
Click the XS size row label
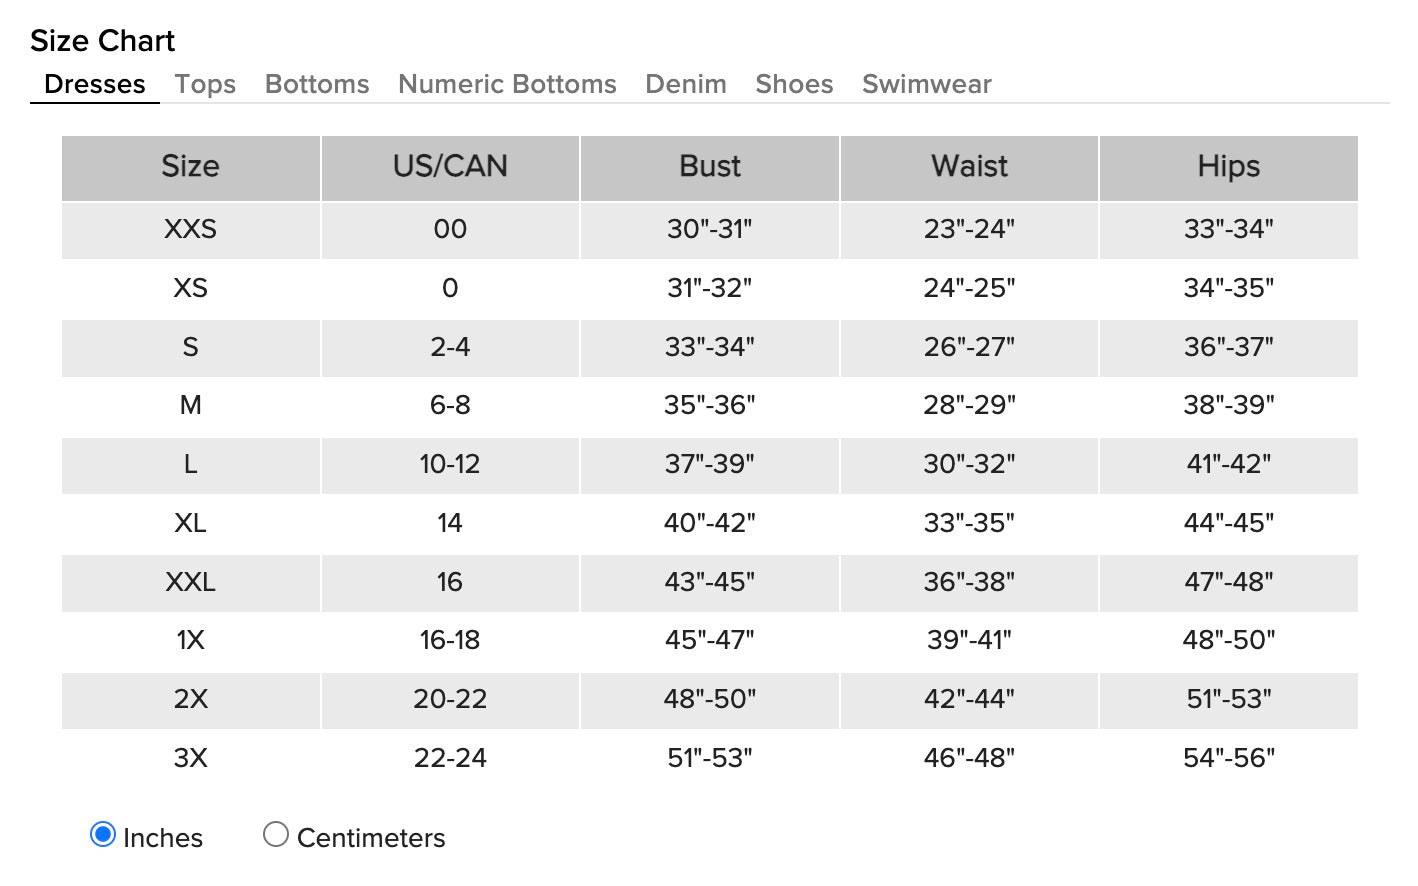pyautogui.click(x=190, y=288)
